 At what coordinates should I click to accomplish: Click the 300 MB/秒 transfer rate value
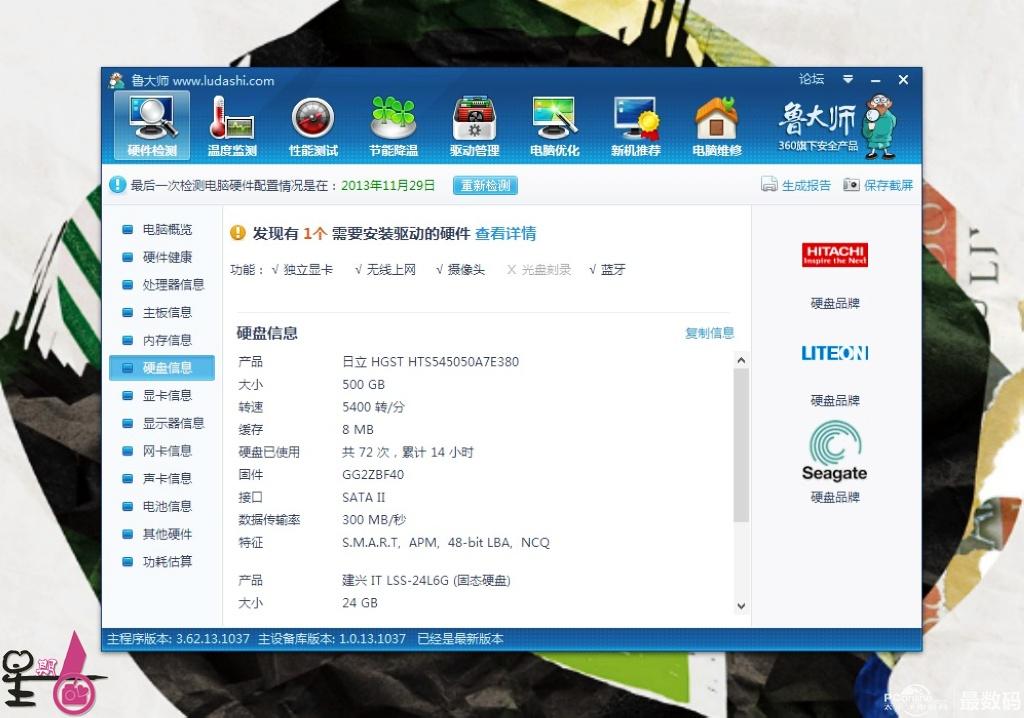(374, 520)
